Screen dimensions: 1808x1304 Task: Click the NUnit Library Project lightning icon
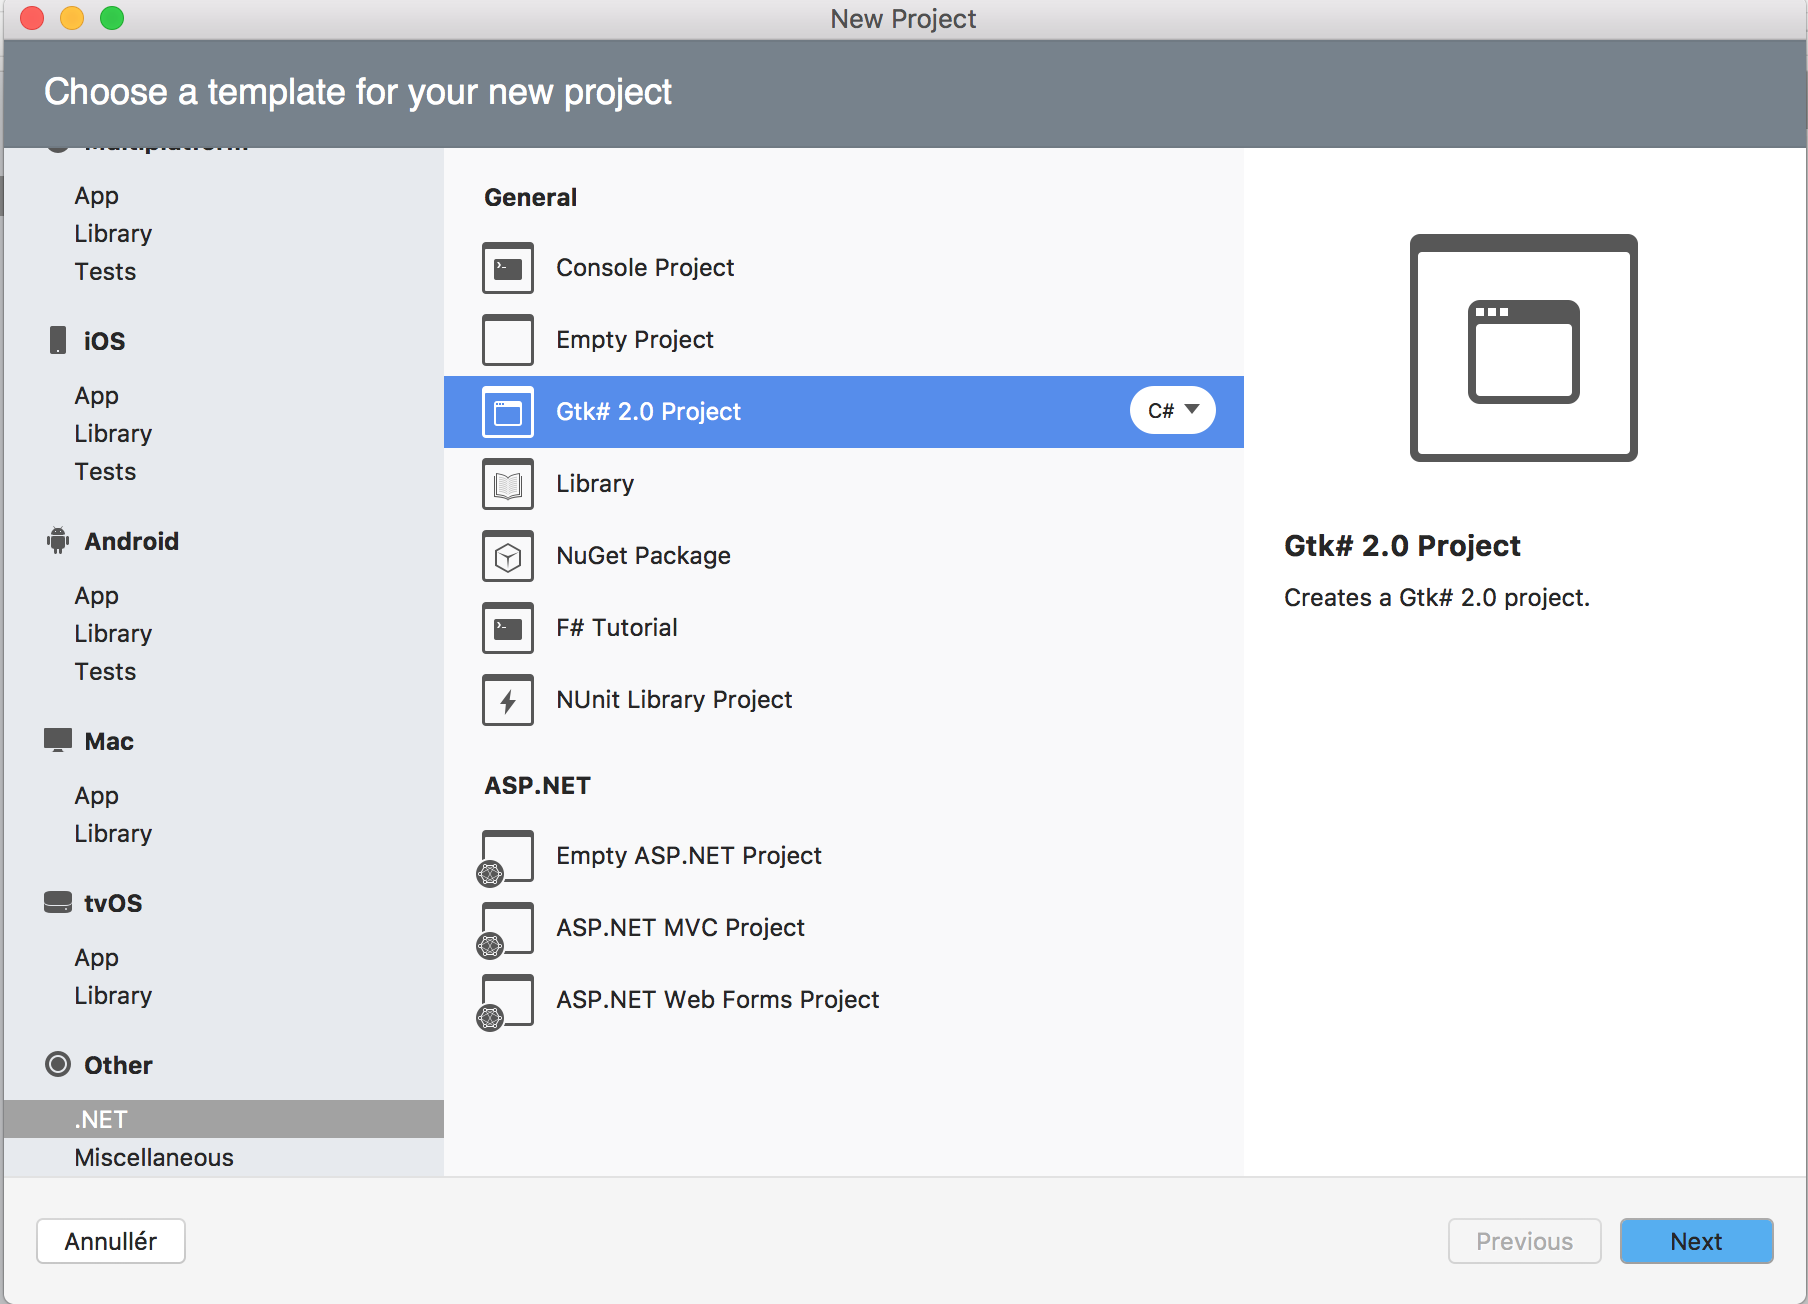coord(508,700)
